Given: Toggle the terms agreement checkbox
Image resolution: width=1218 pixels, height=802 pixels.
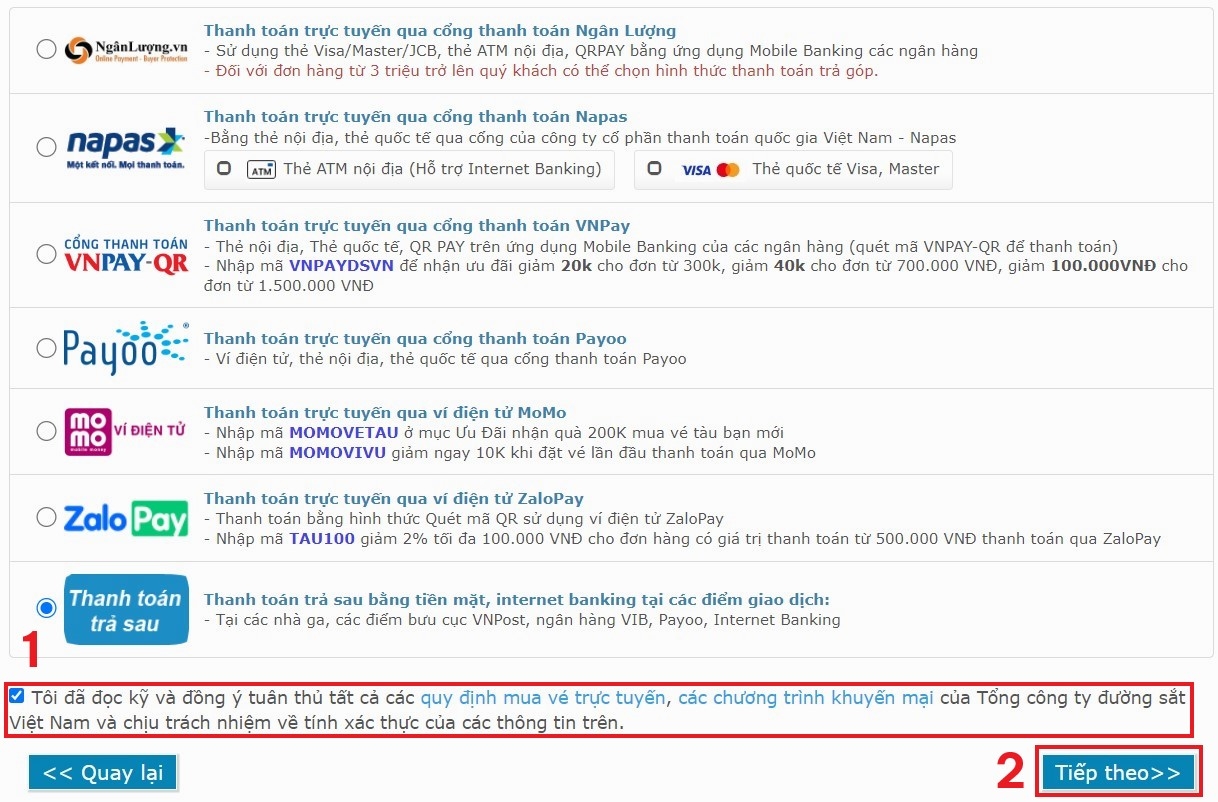Looking at the screenshot, I should [x=17, y=696].
